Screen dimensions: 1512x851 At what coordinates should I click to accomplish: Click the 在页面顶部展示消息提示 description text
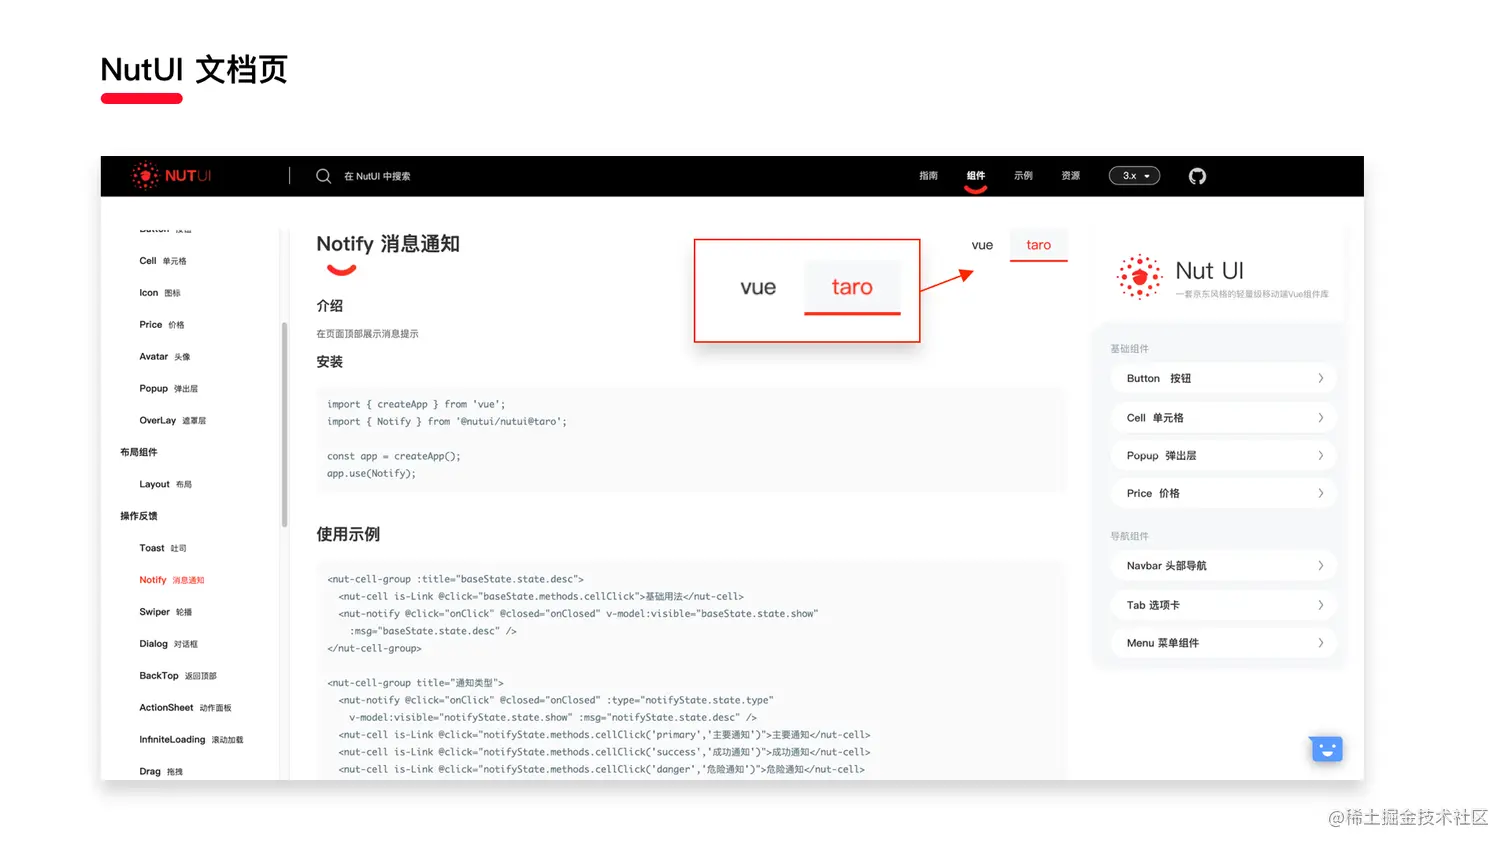click(x=367, y=334)
